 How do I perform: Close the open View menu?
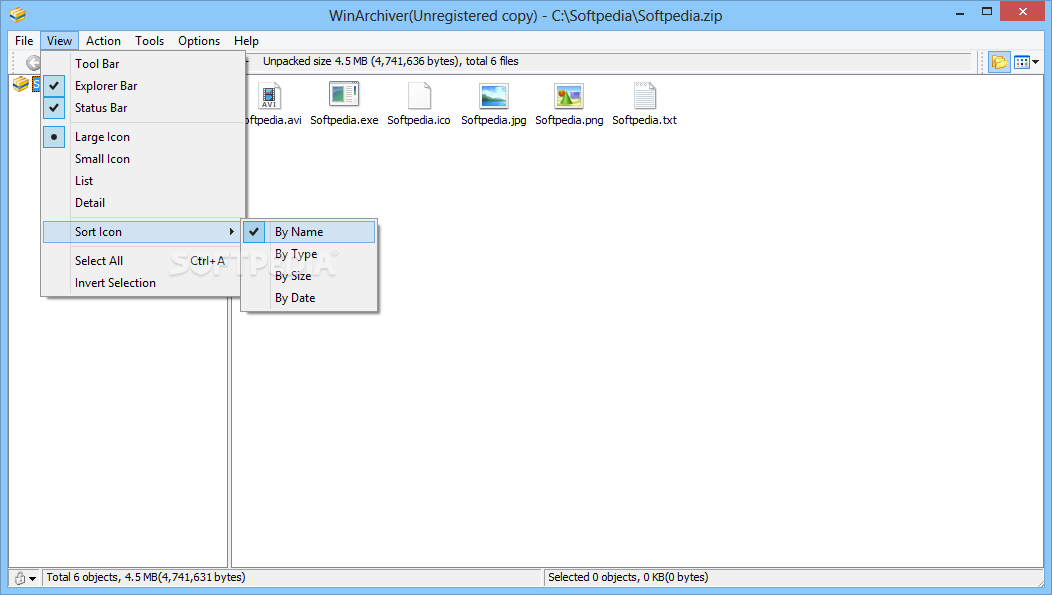(x=59, y=41)
